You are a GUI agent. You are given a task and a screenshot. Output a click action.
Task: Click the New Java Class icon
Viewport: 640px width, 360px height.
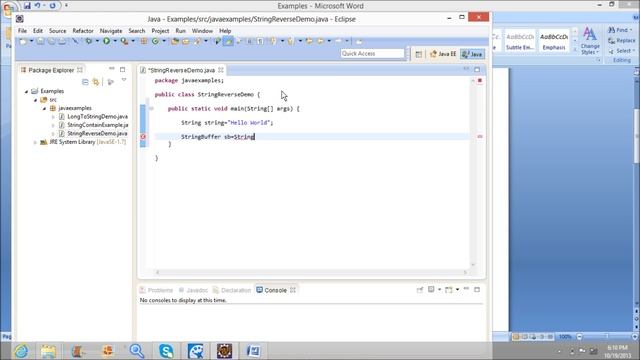click(x=155, y=41)
